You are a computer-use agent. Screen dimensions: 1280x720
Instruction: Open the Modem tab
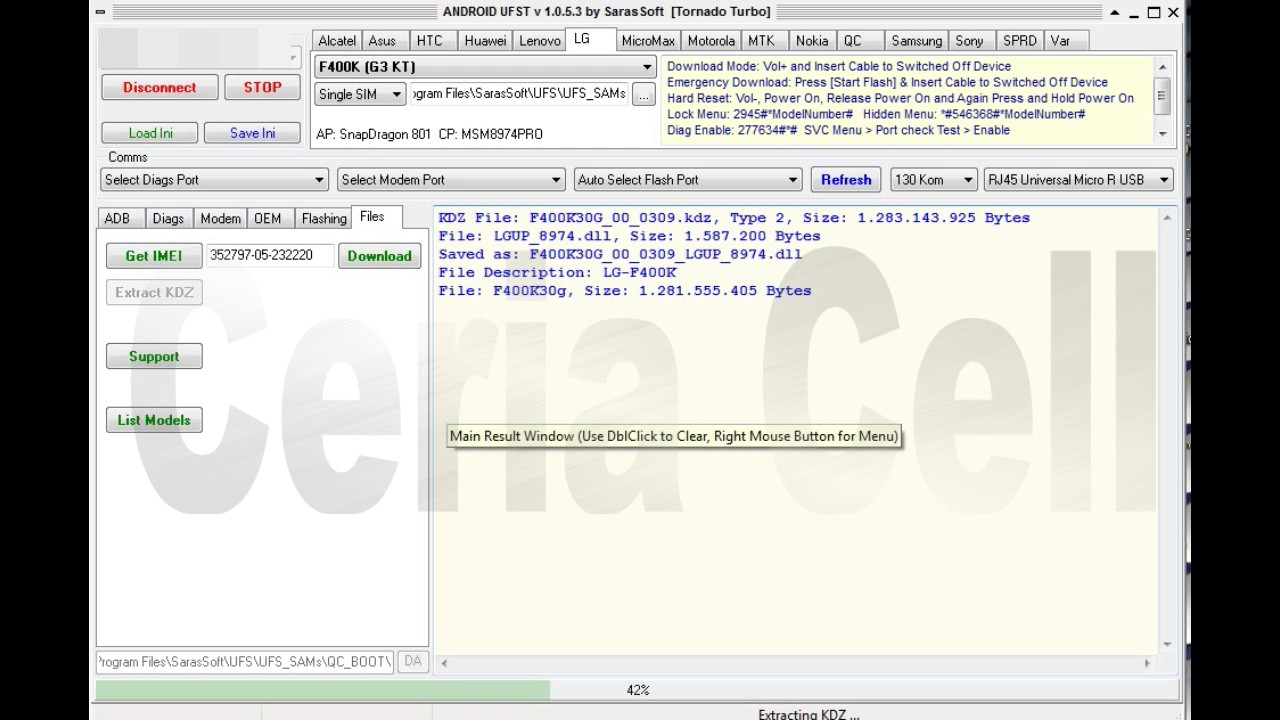tap(220, 219)
